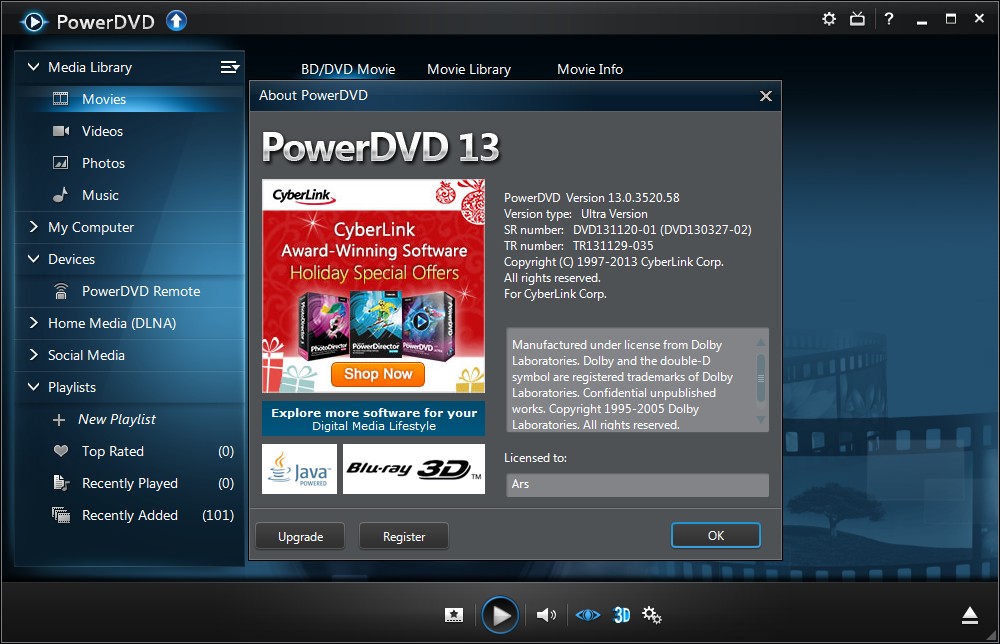Screen dimensions: 1000x644
Task: Toggle 3D playback mode
Action: 621,615
